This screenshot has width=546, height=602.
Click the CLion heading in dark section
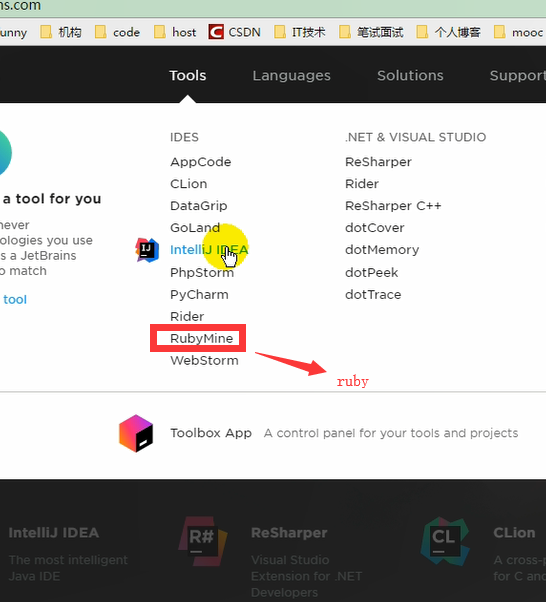click(514, 533)
